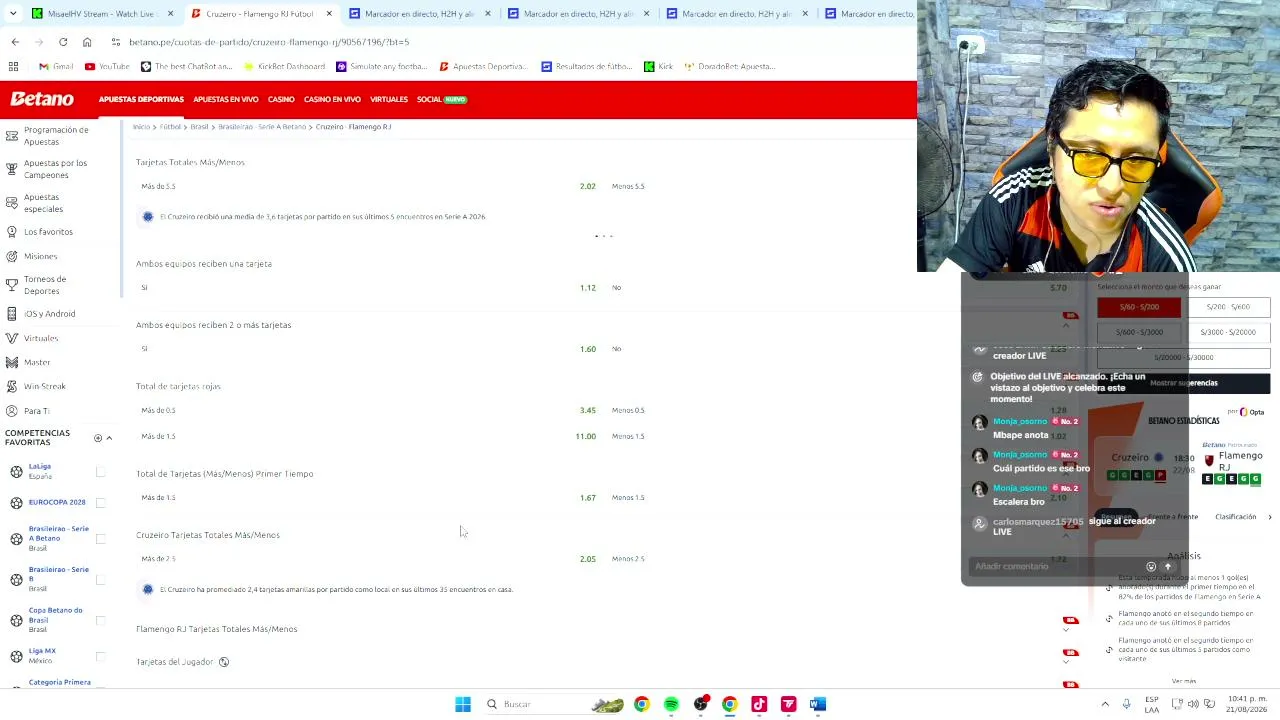Open Word from the taskbar
1280x720 pixels.
coord(818,704)
